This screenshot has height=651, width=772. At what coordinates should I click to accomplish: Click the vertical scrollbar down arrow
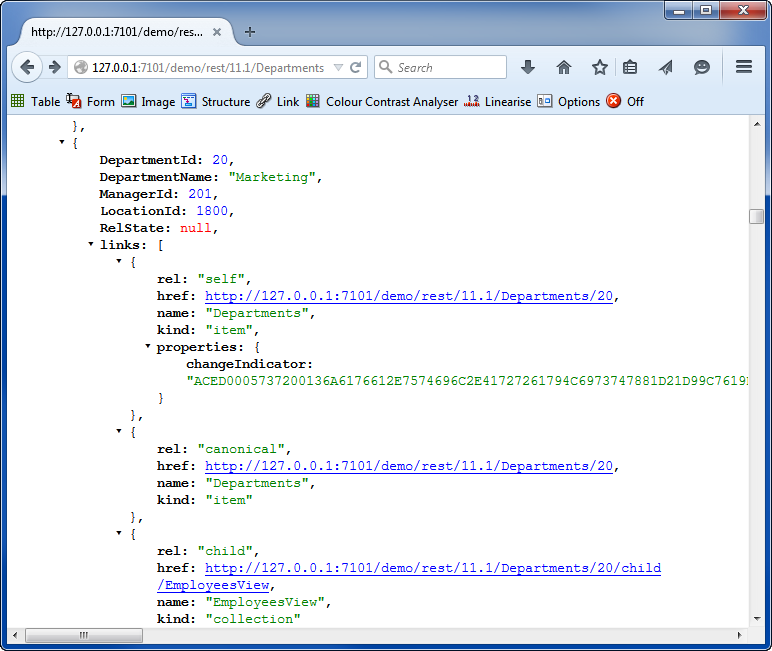tap(757, 619)
